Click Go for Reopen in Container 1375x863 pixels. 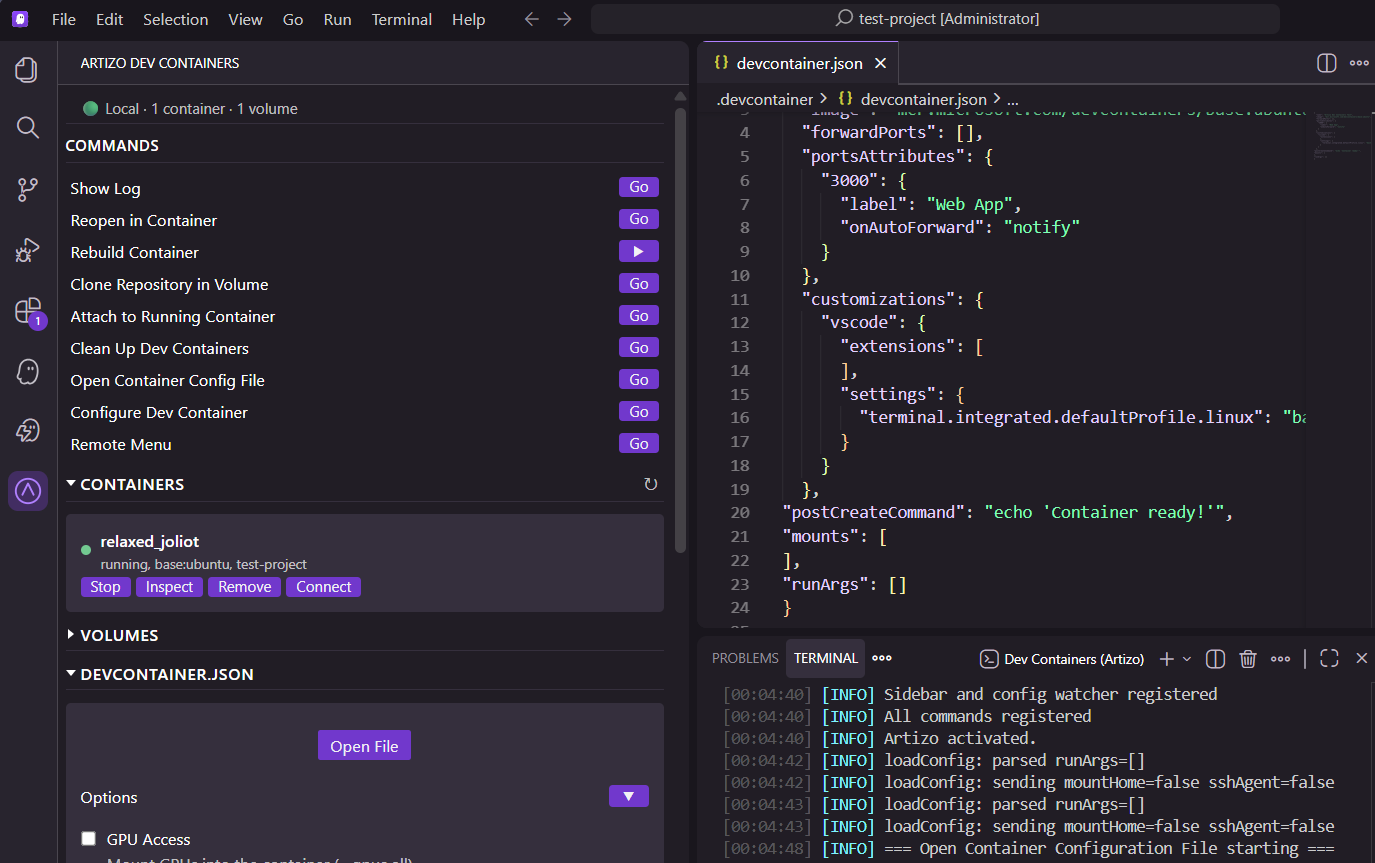(639, 219)
